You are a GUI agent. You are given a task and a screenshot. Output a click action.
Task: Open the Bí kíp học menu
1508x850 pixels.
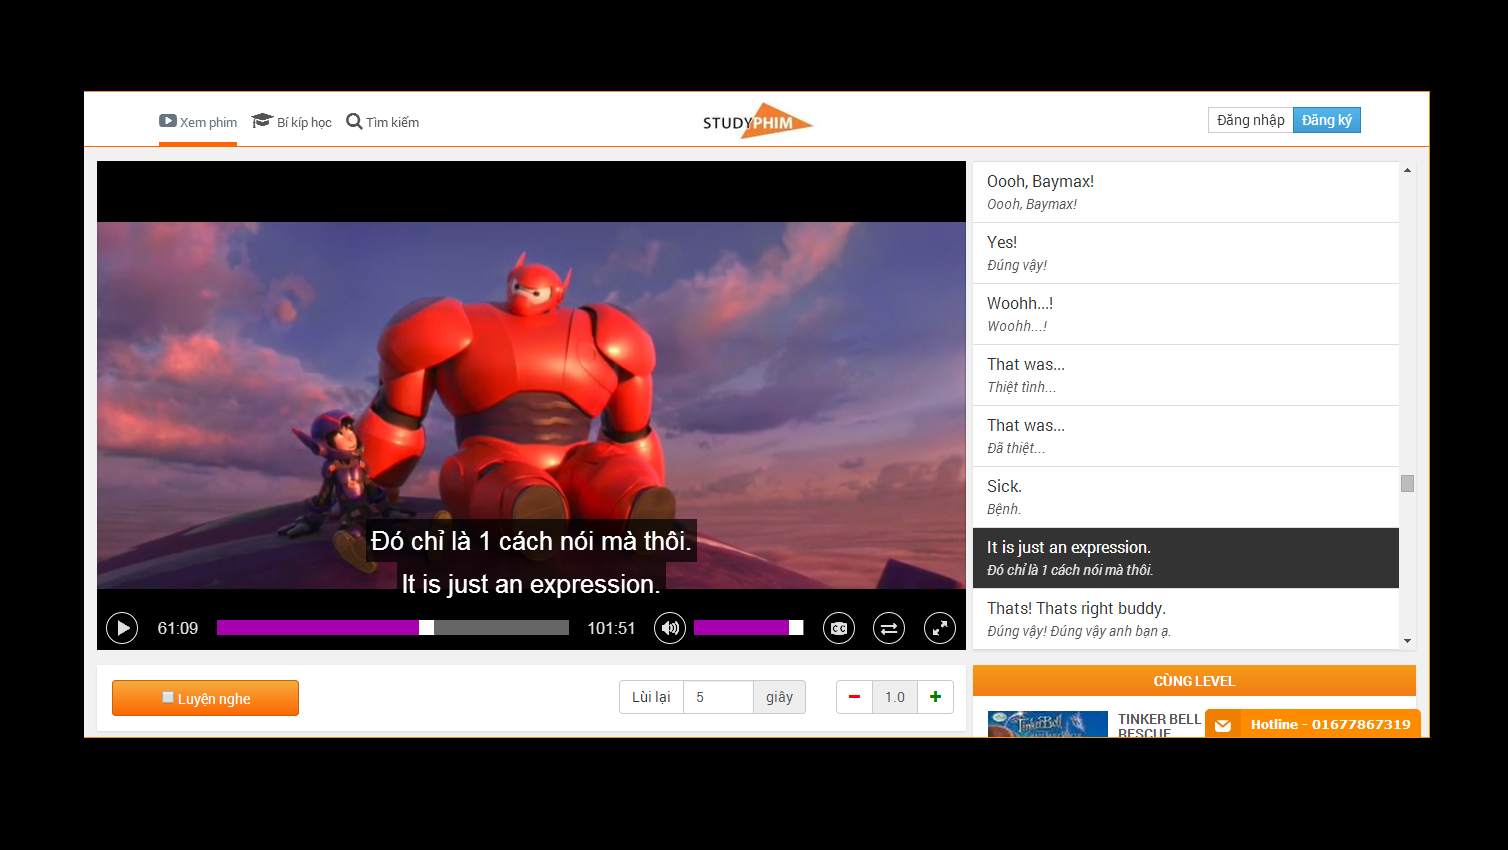pos(291,122)
